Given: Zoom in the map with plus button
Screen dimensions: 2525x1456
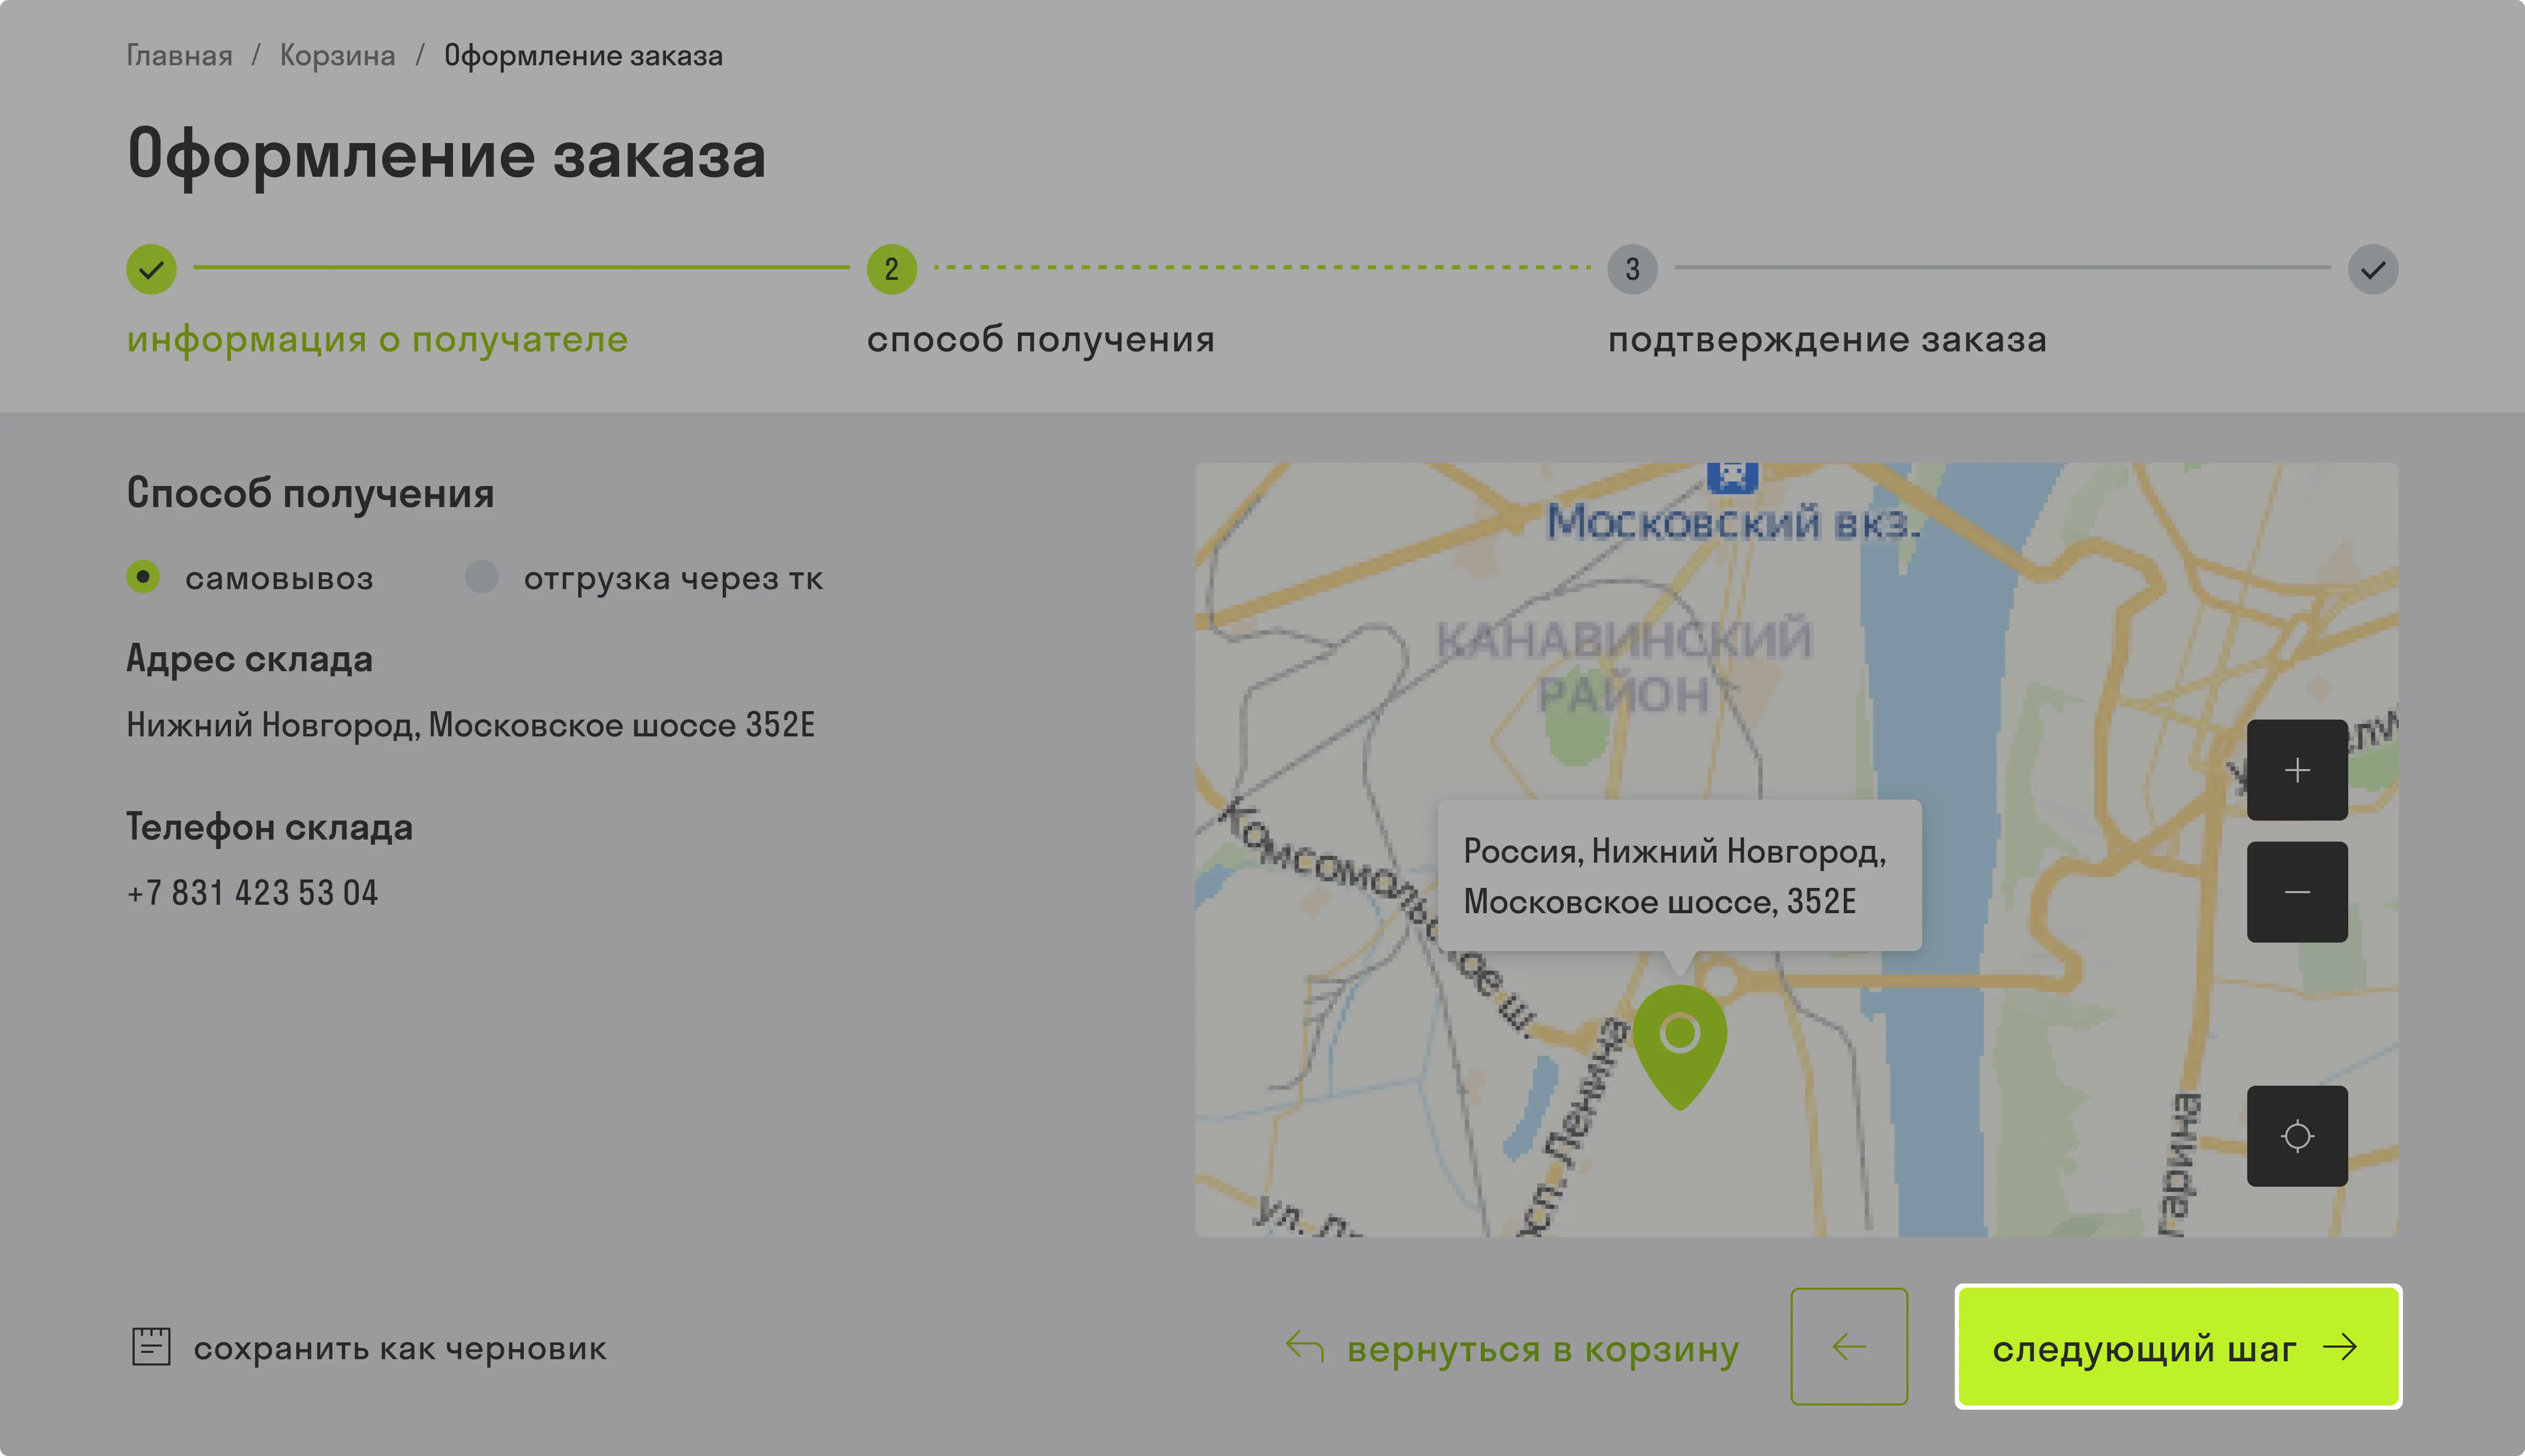Looking at the screenshot, I should [x=2297, y=770].
